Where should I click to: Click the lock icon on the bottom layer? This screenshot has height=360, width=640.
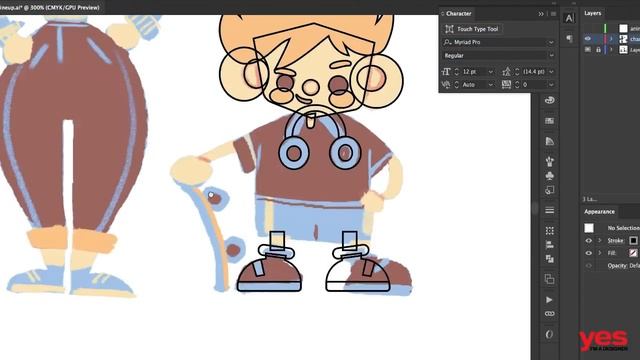click(598, 50)
